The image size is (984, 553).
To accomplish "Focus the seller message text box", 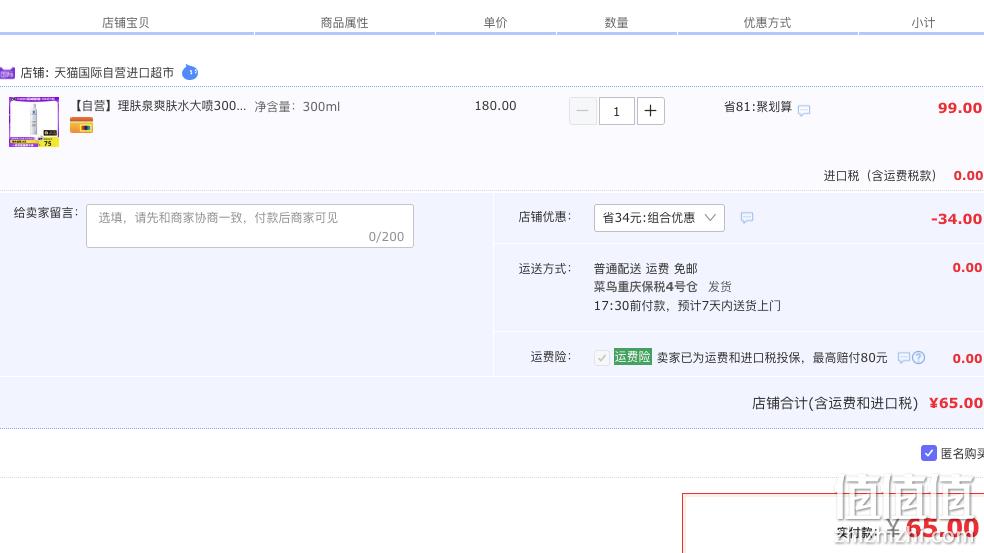I will (250, 226).
